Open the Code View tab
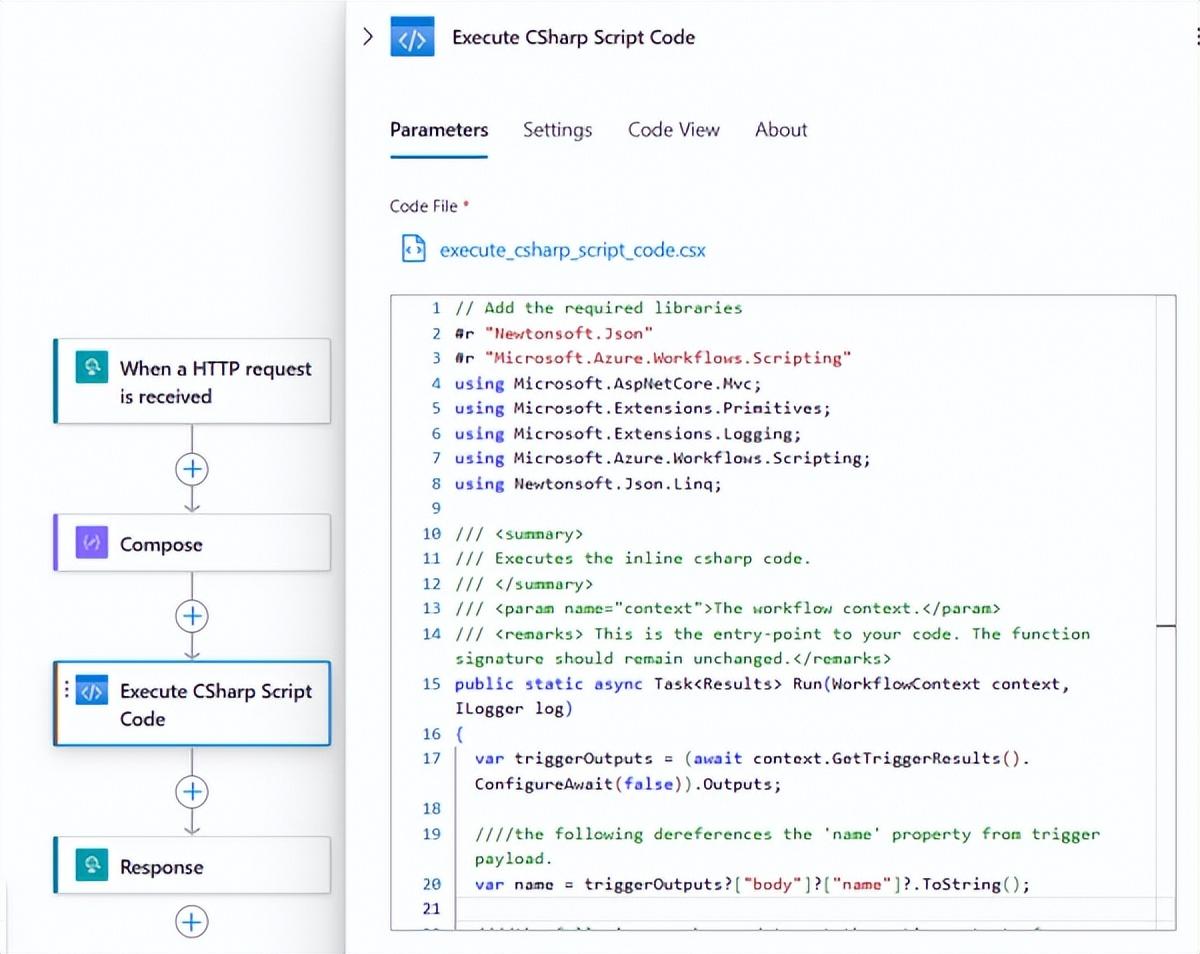 (673, 130)
